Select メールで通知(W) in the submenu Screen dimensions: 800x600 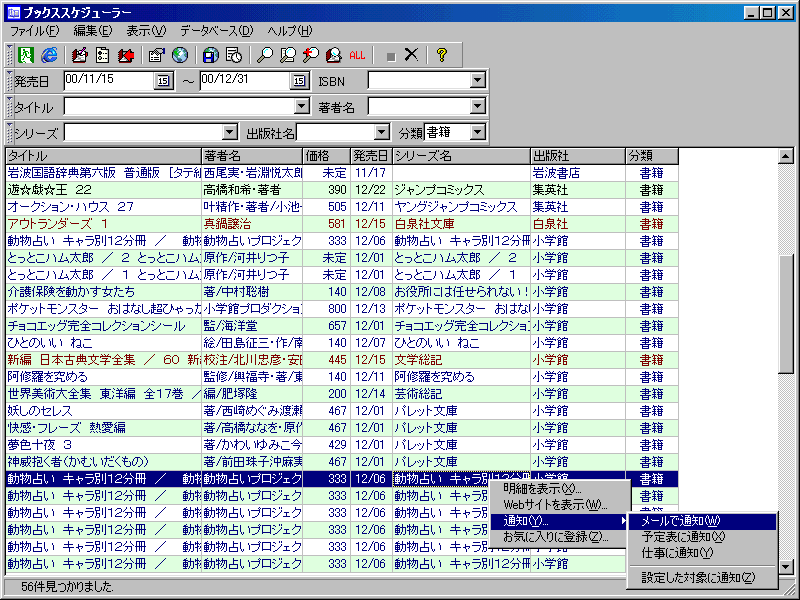click(703, 521)
